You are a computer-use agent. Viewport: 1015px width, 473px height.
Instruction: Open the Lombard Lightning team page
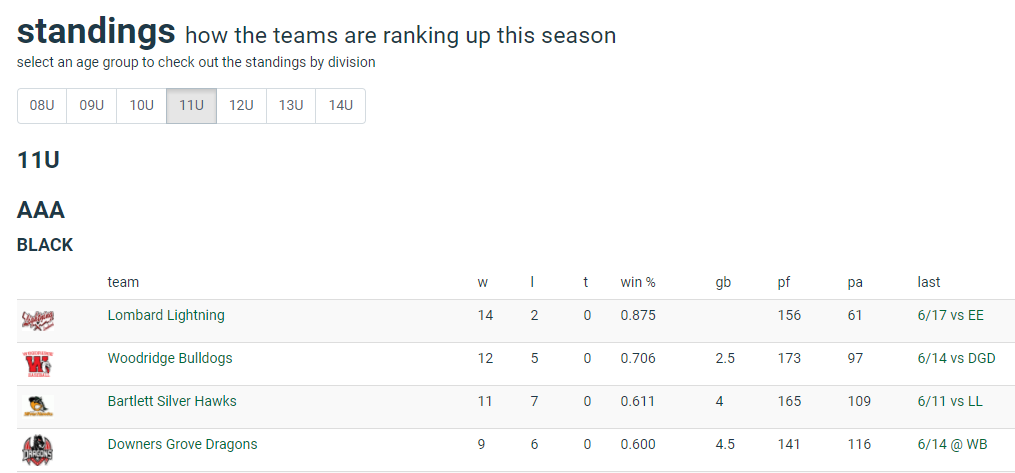[x=166, y=315]
